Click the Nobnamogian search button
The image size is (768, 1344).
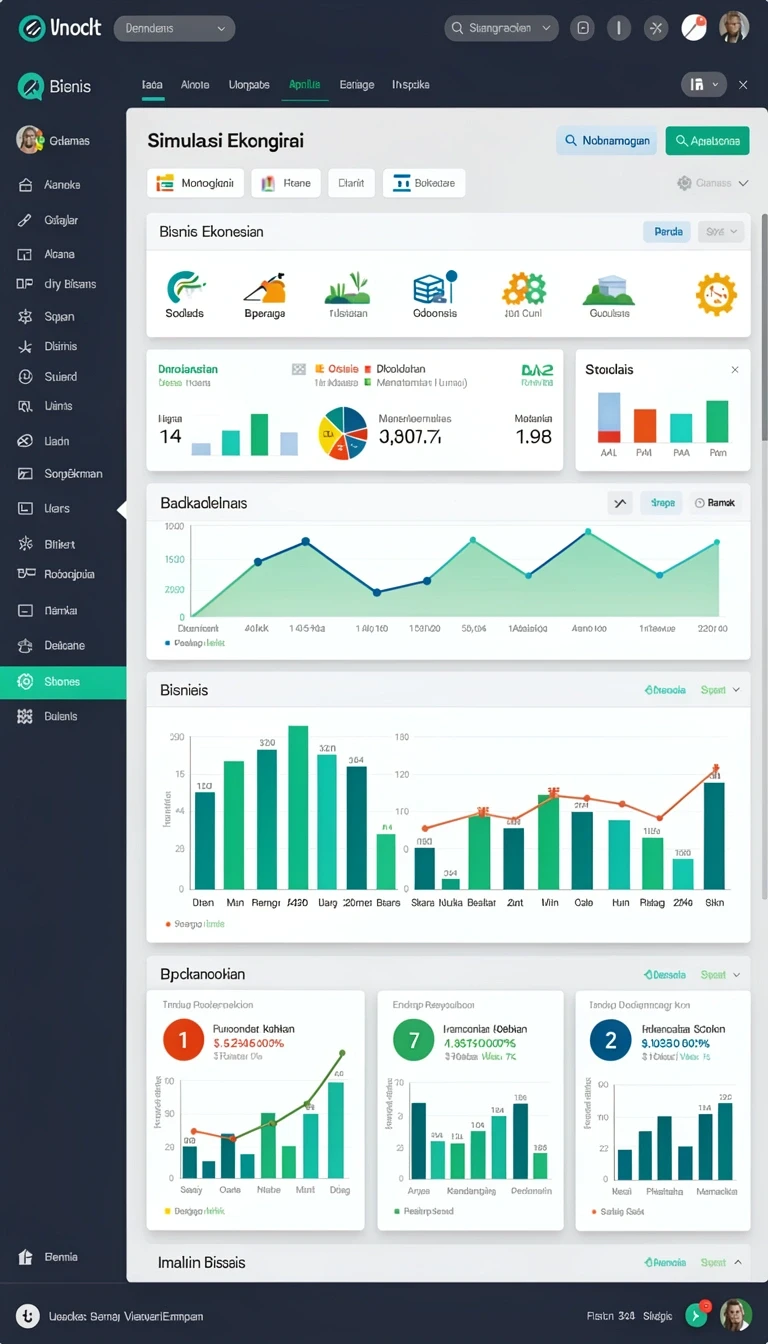(x=607, y=141)
